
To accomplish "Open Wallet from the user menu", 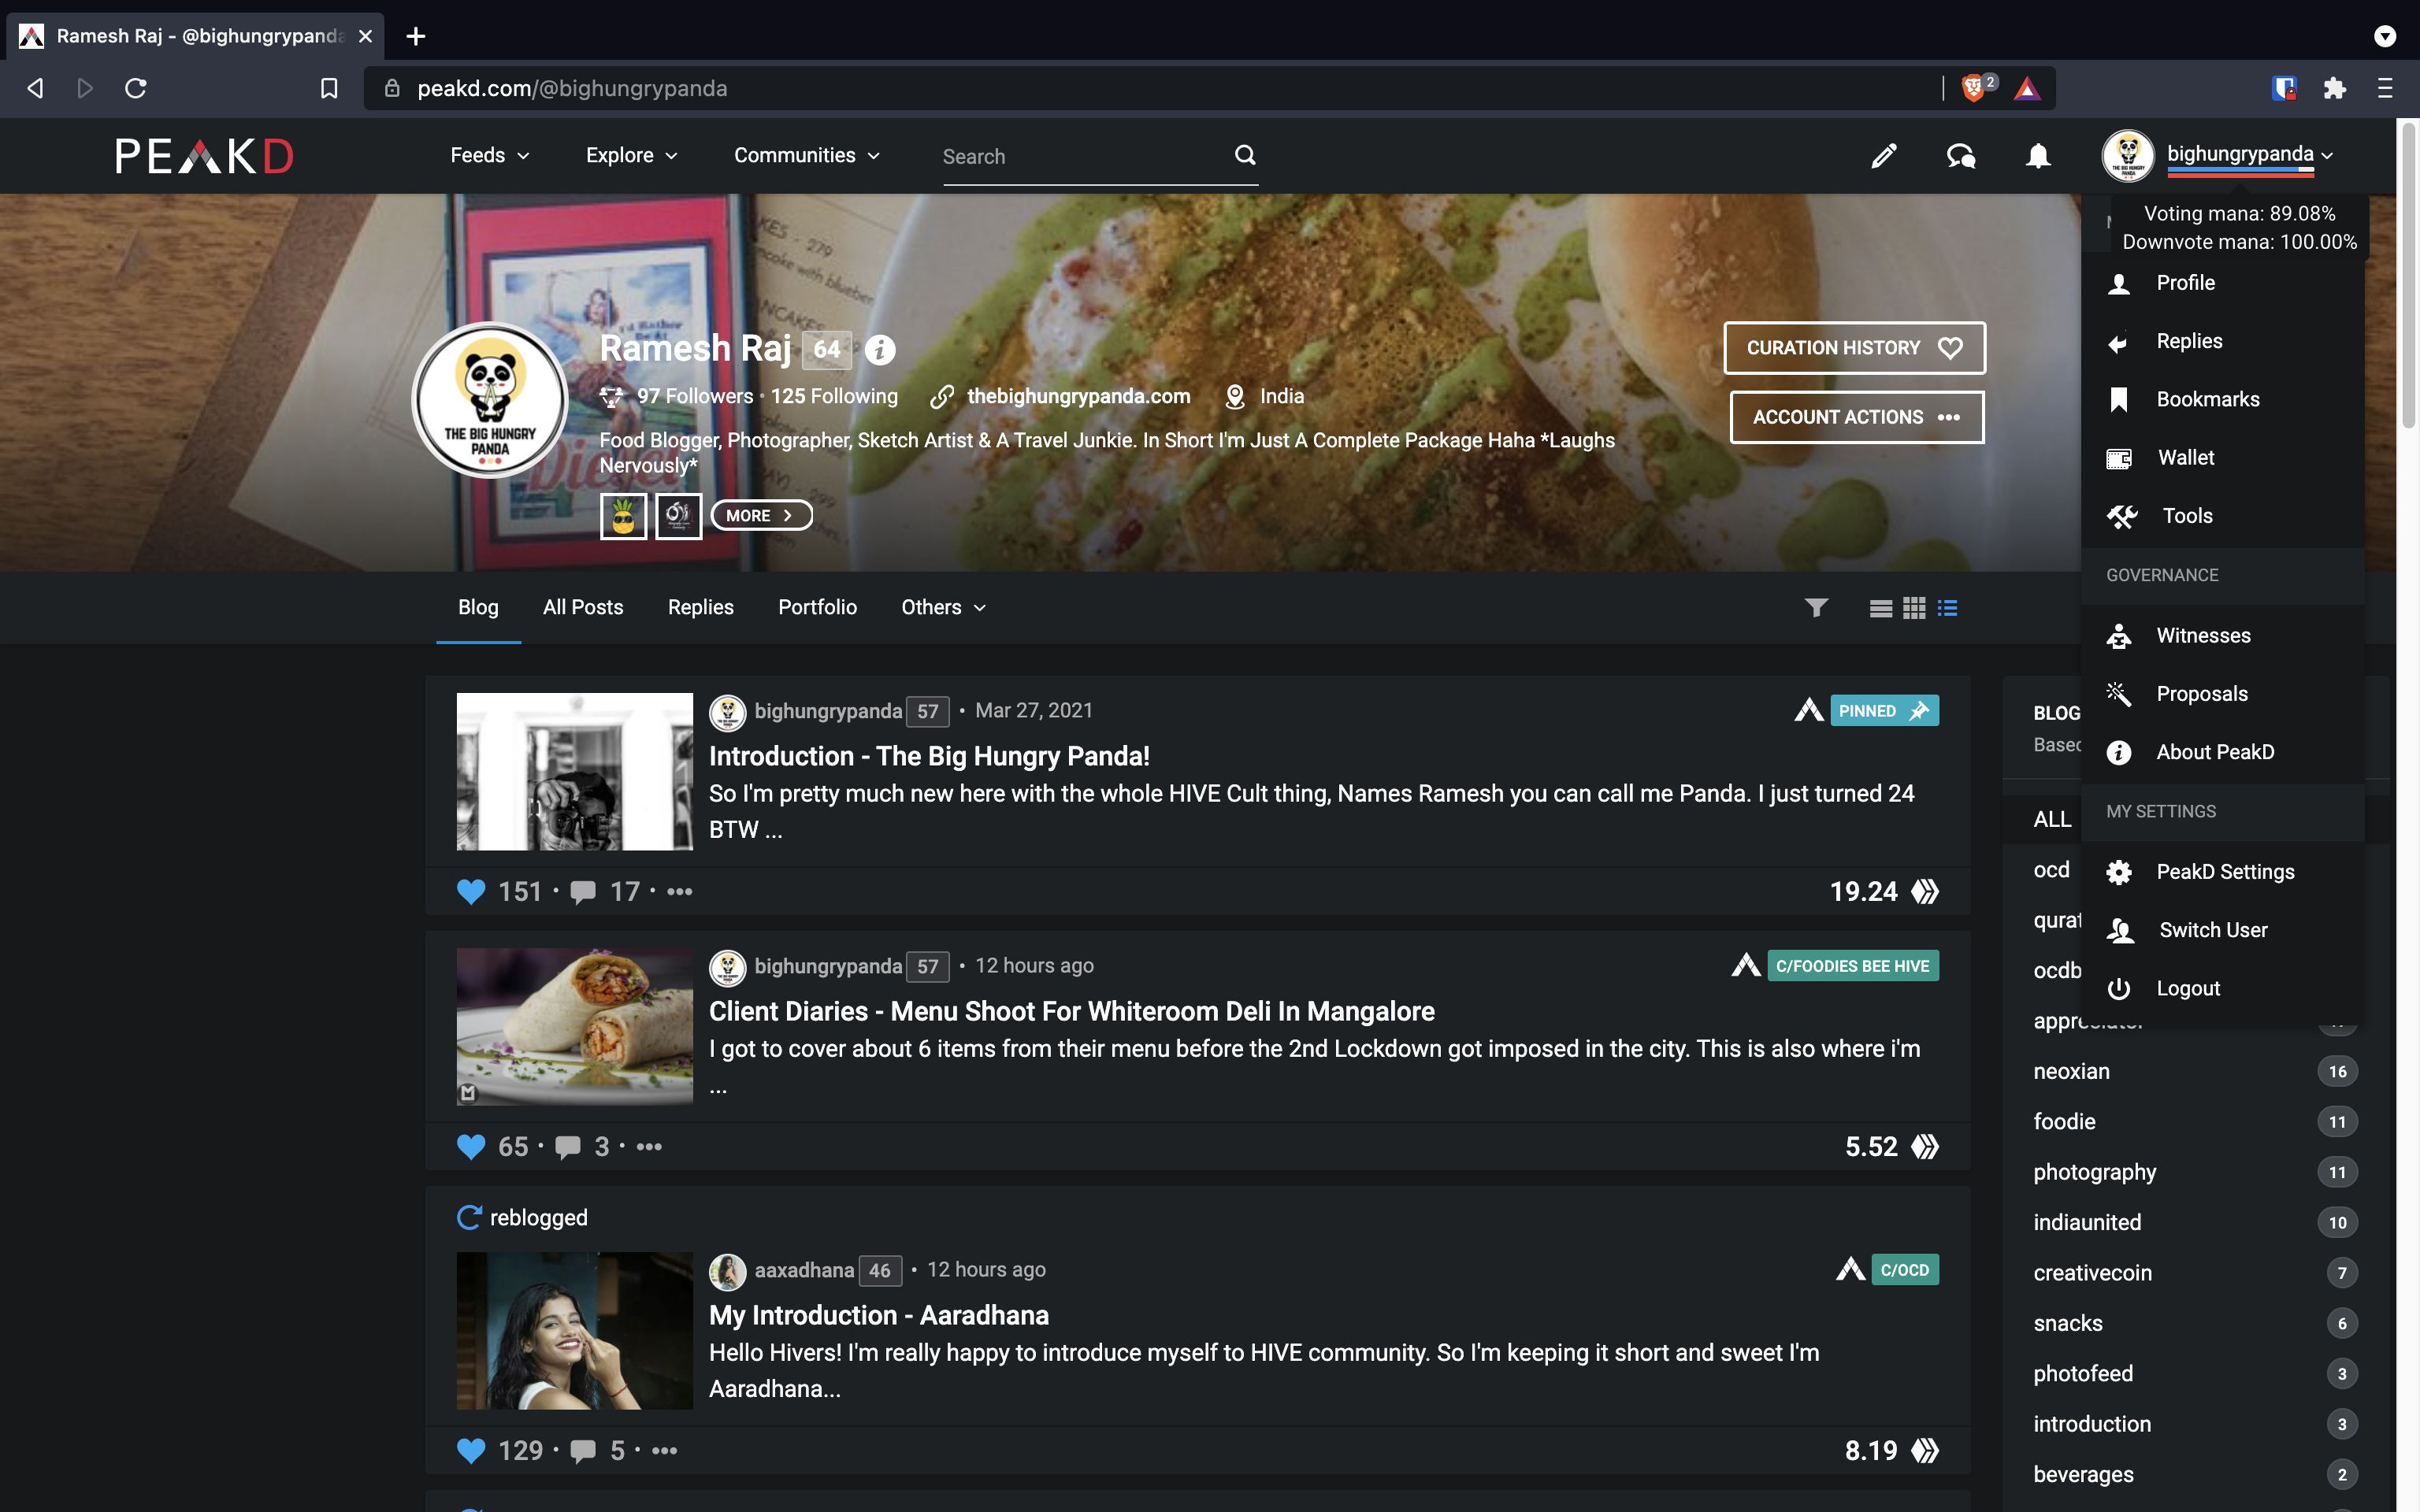I will (2222, 457).
